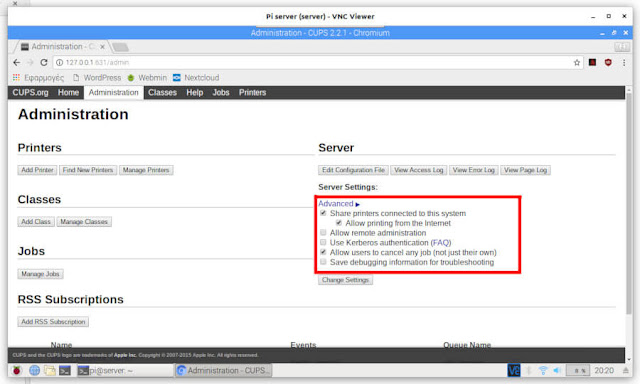The image size is (640, 384).
Task: Go back using browser back arrow
Action: click(x=16, y=62)
